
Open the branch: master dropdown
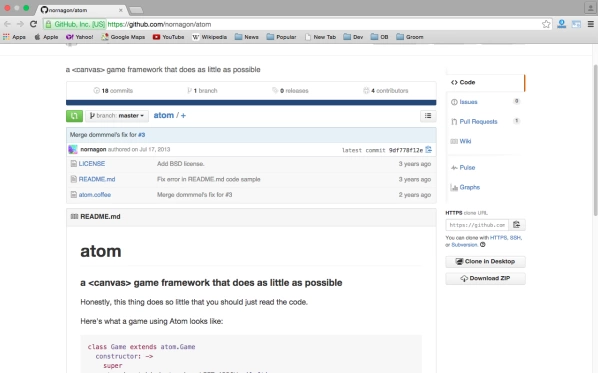coord(117,116)
